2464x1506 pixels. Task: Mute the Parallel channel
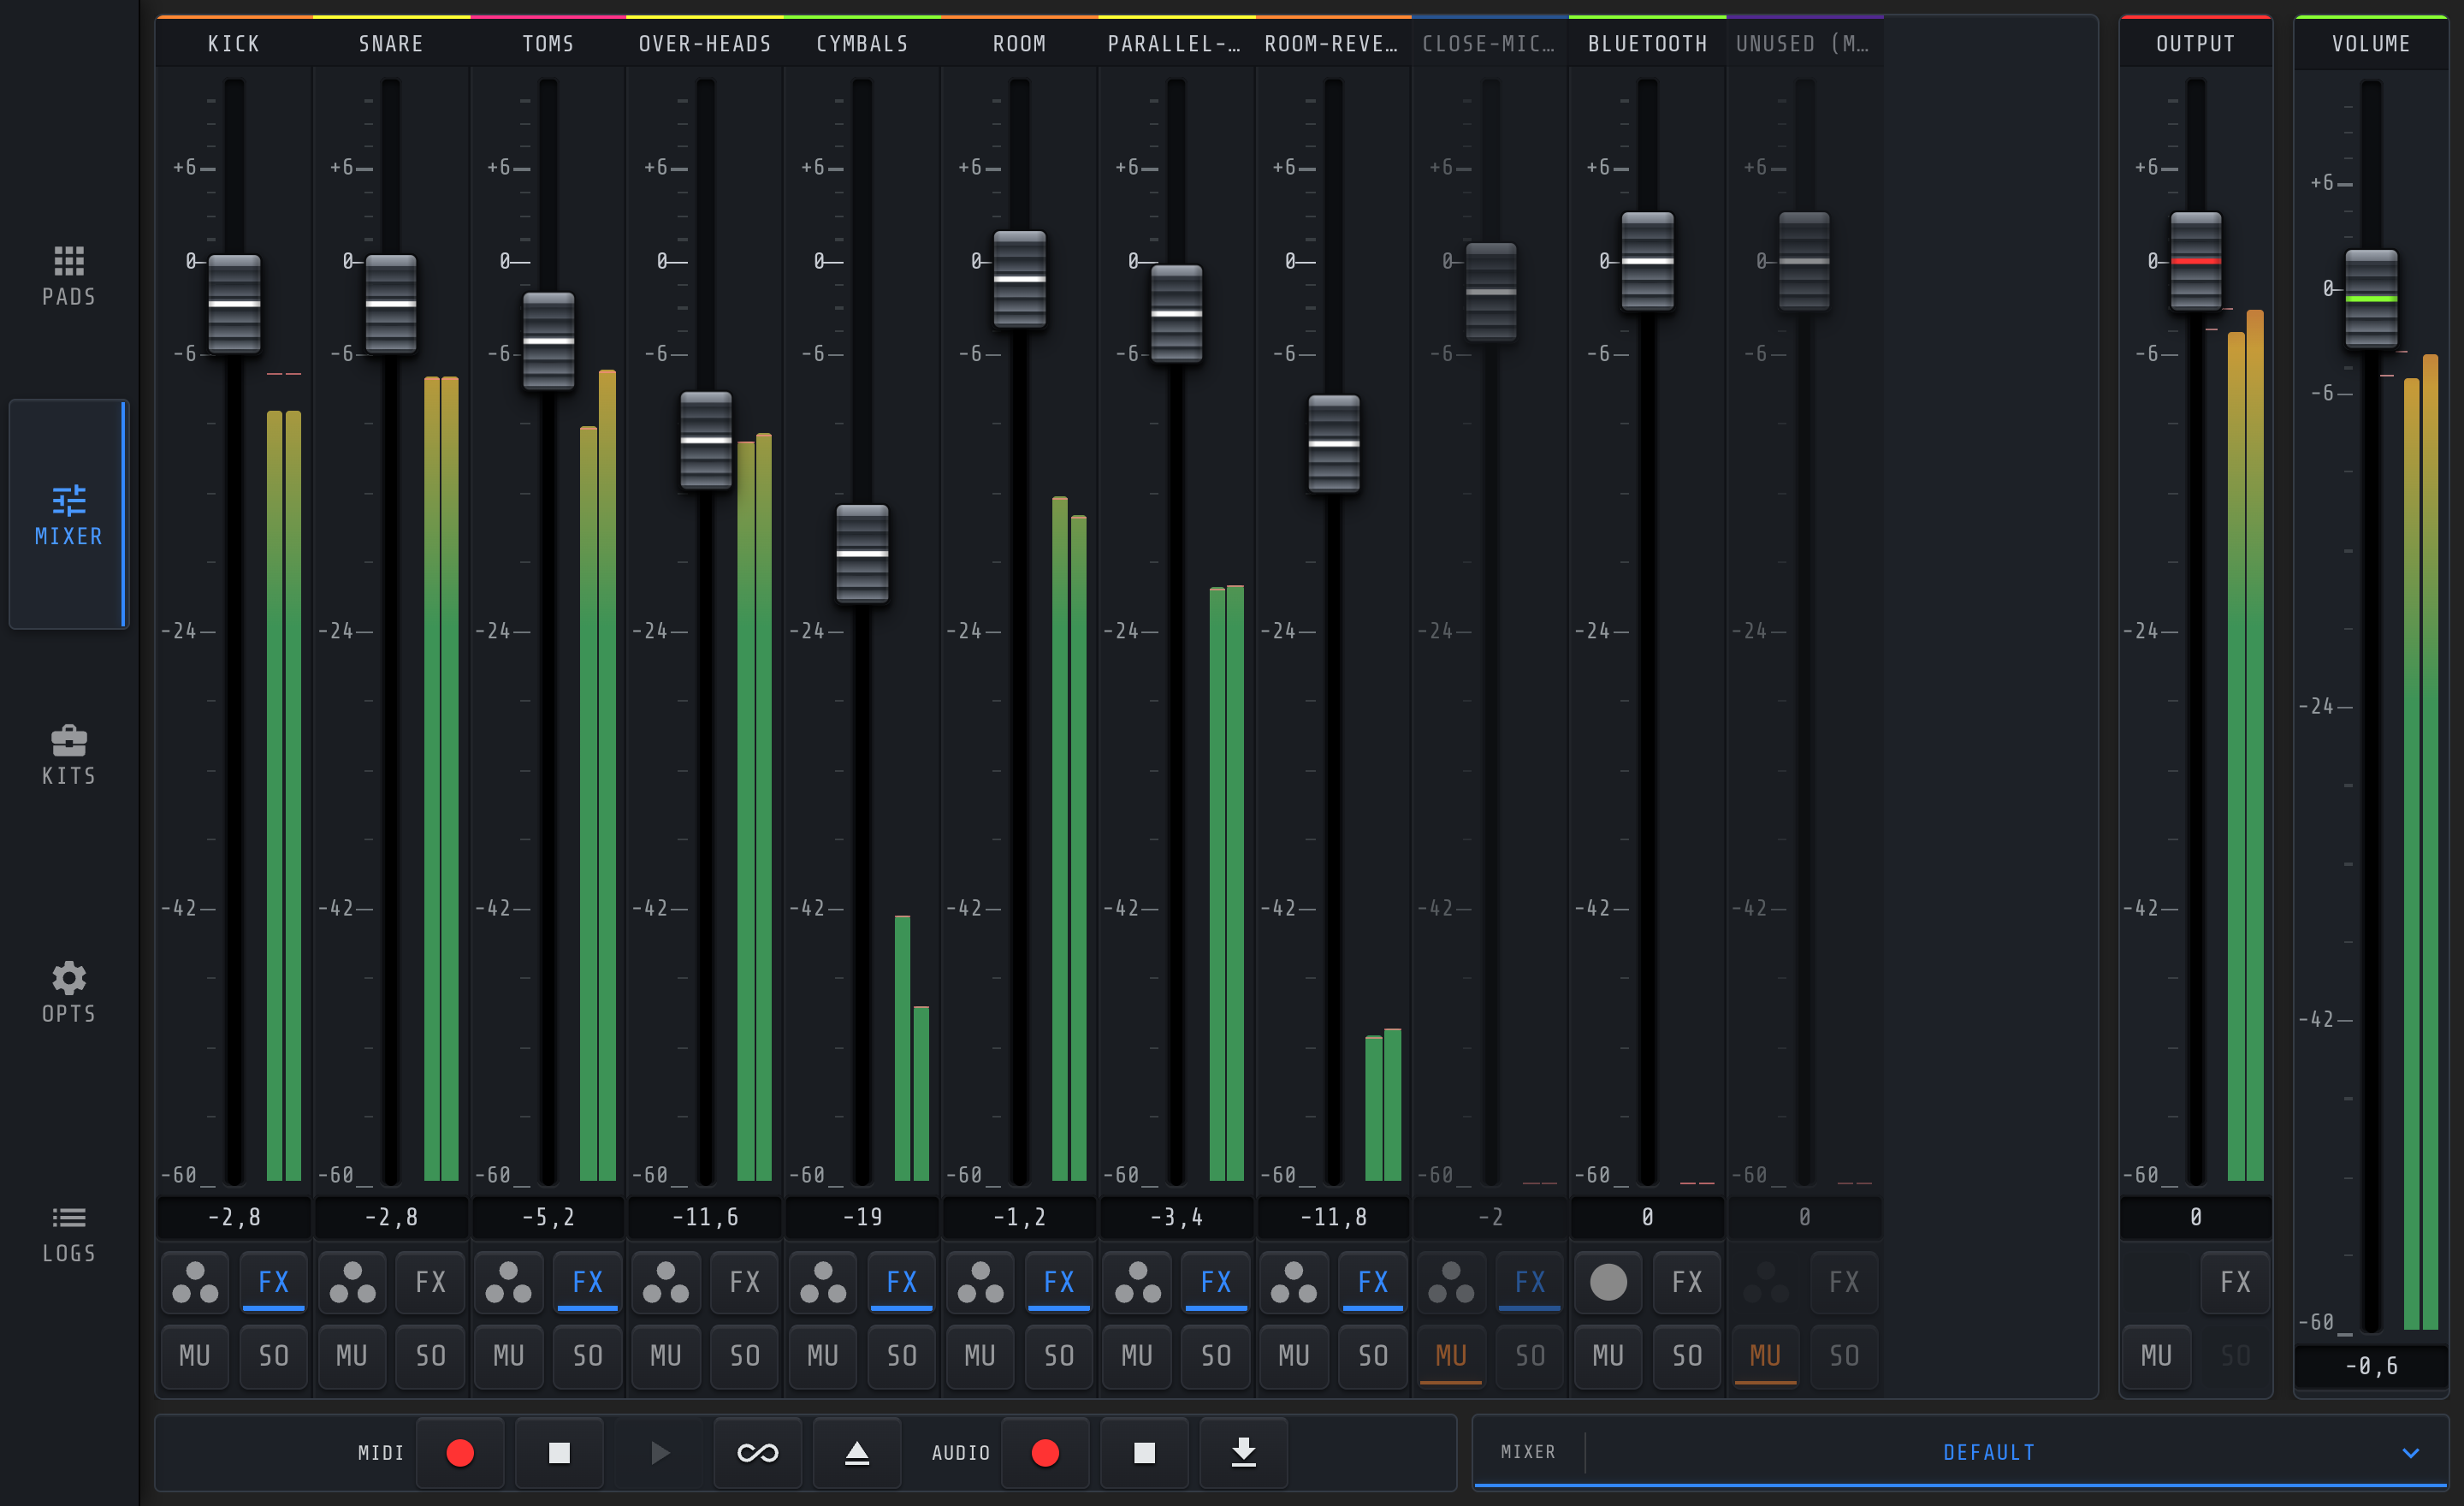(1137, 1356)
